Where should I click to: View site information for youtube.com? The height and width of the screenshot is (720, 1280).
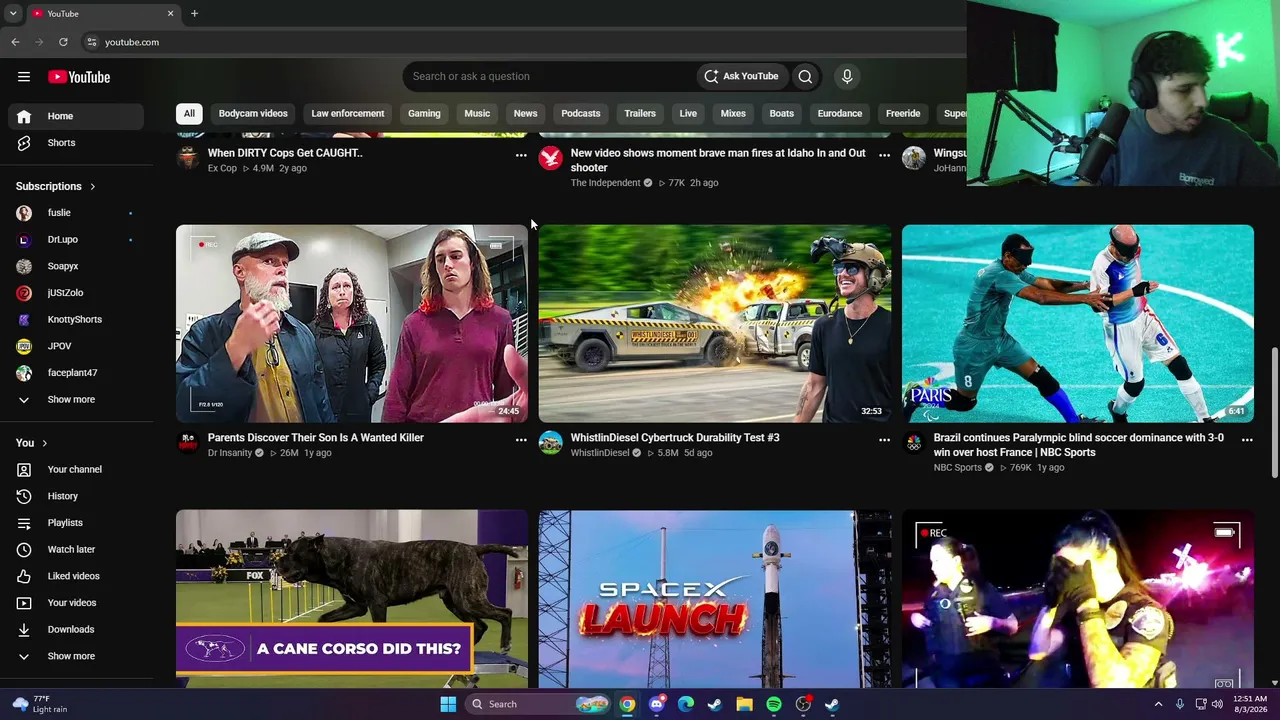click(91, 42)
